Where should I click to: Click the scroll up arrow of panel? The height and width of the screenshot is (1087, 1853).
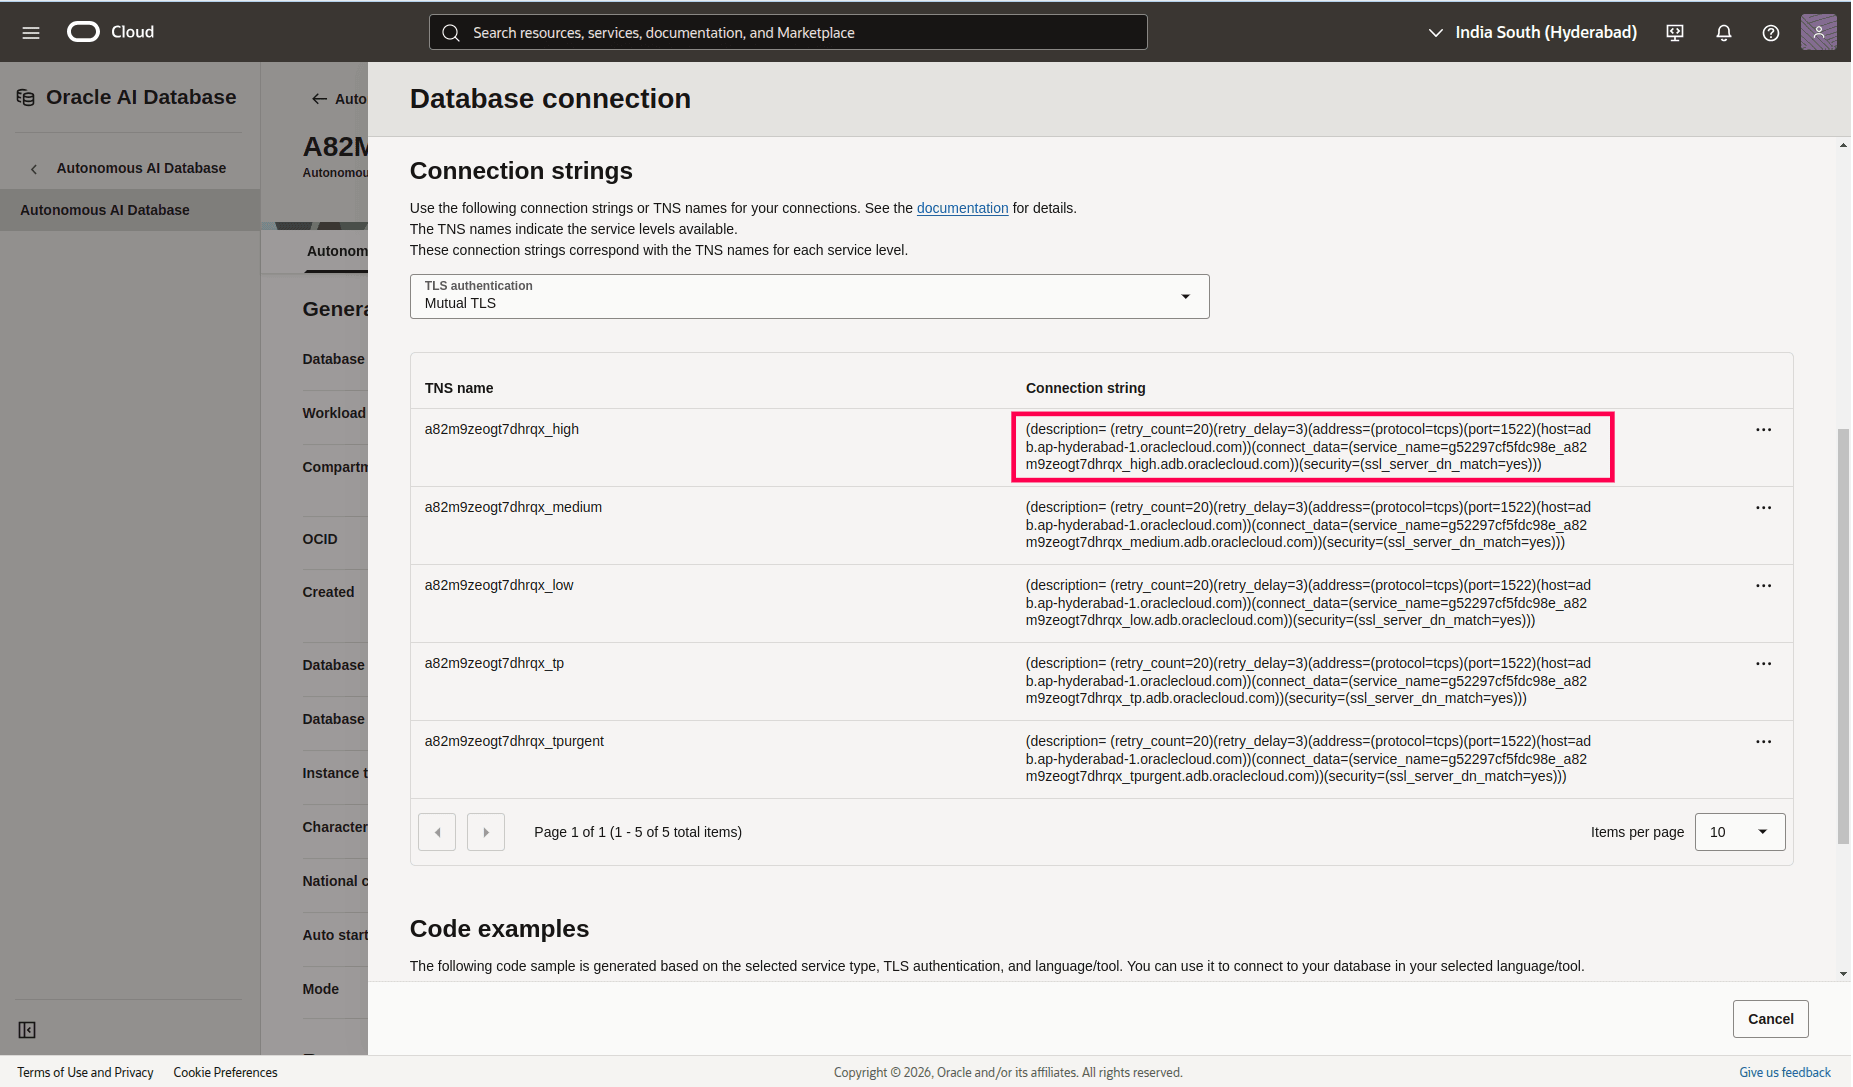pos(1843,146)
